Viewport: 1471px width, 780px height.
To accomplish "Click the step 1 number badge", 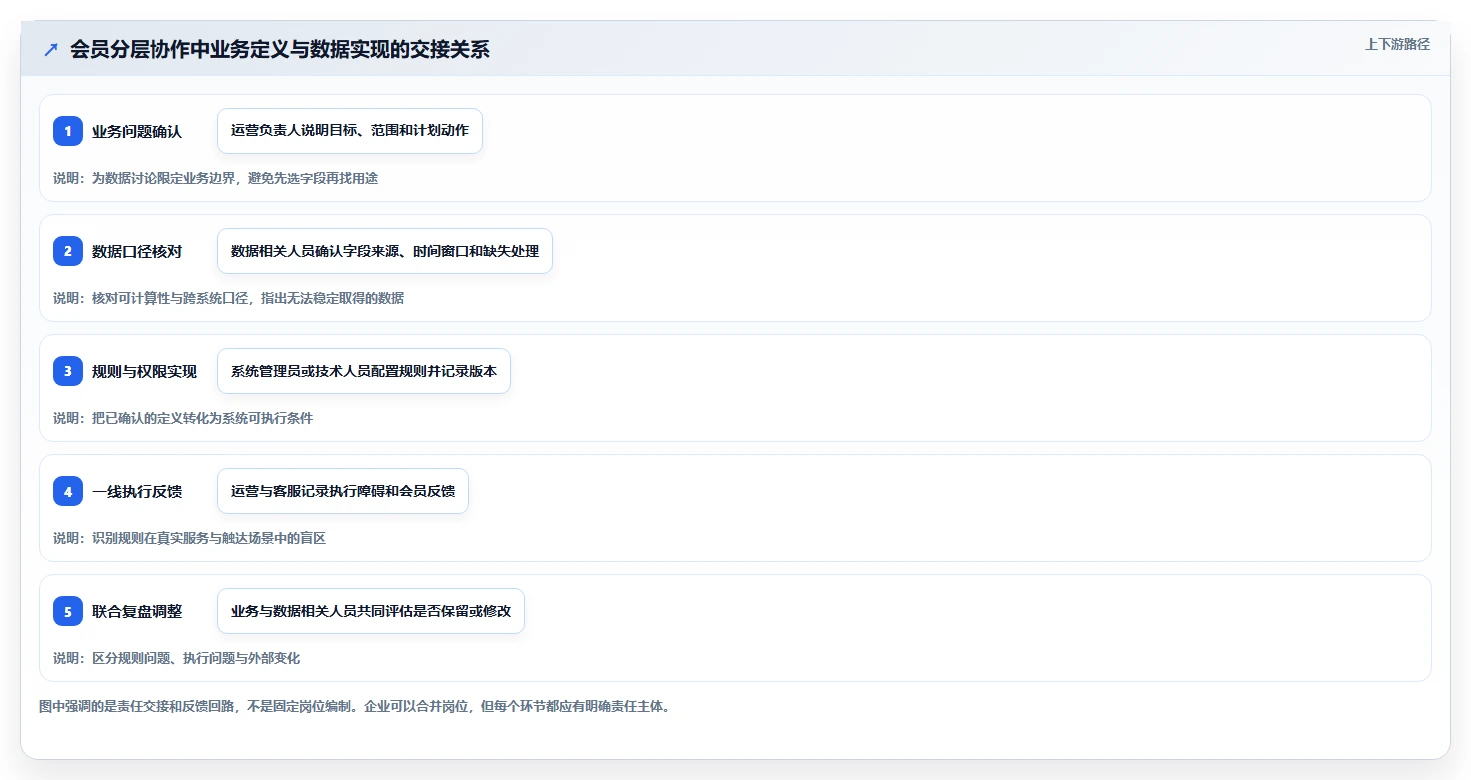I will click(x=68, y=131).
